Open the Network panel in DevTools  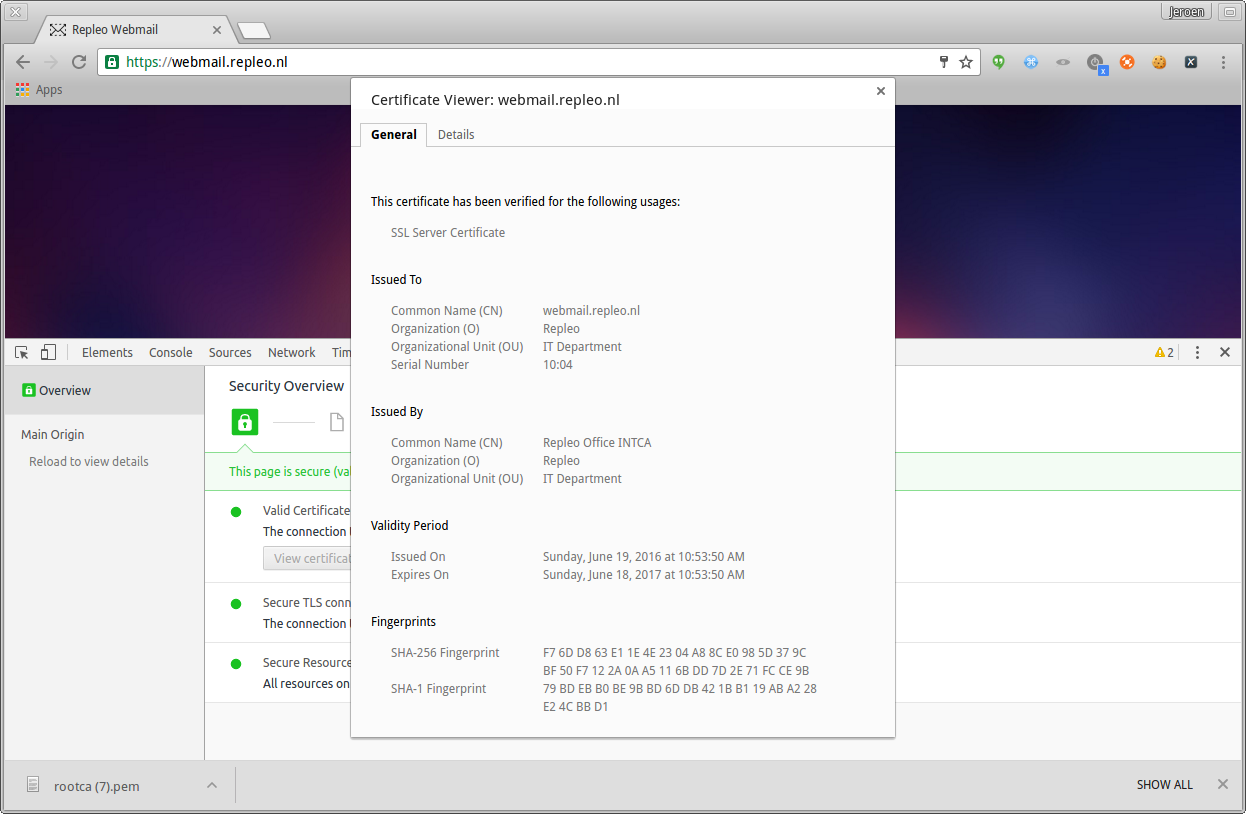coord(292,352)
